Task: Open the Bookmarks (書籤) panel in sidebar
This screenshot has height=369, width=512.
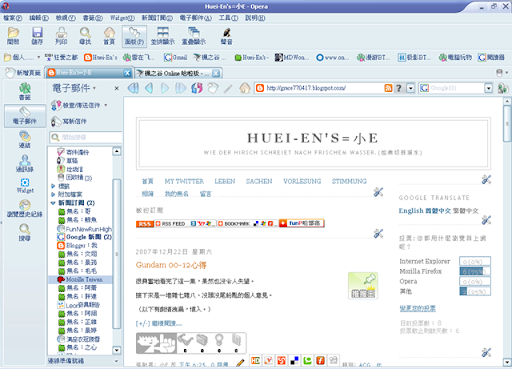Action: (25, 92)
